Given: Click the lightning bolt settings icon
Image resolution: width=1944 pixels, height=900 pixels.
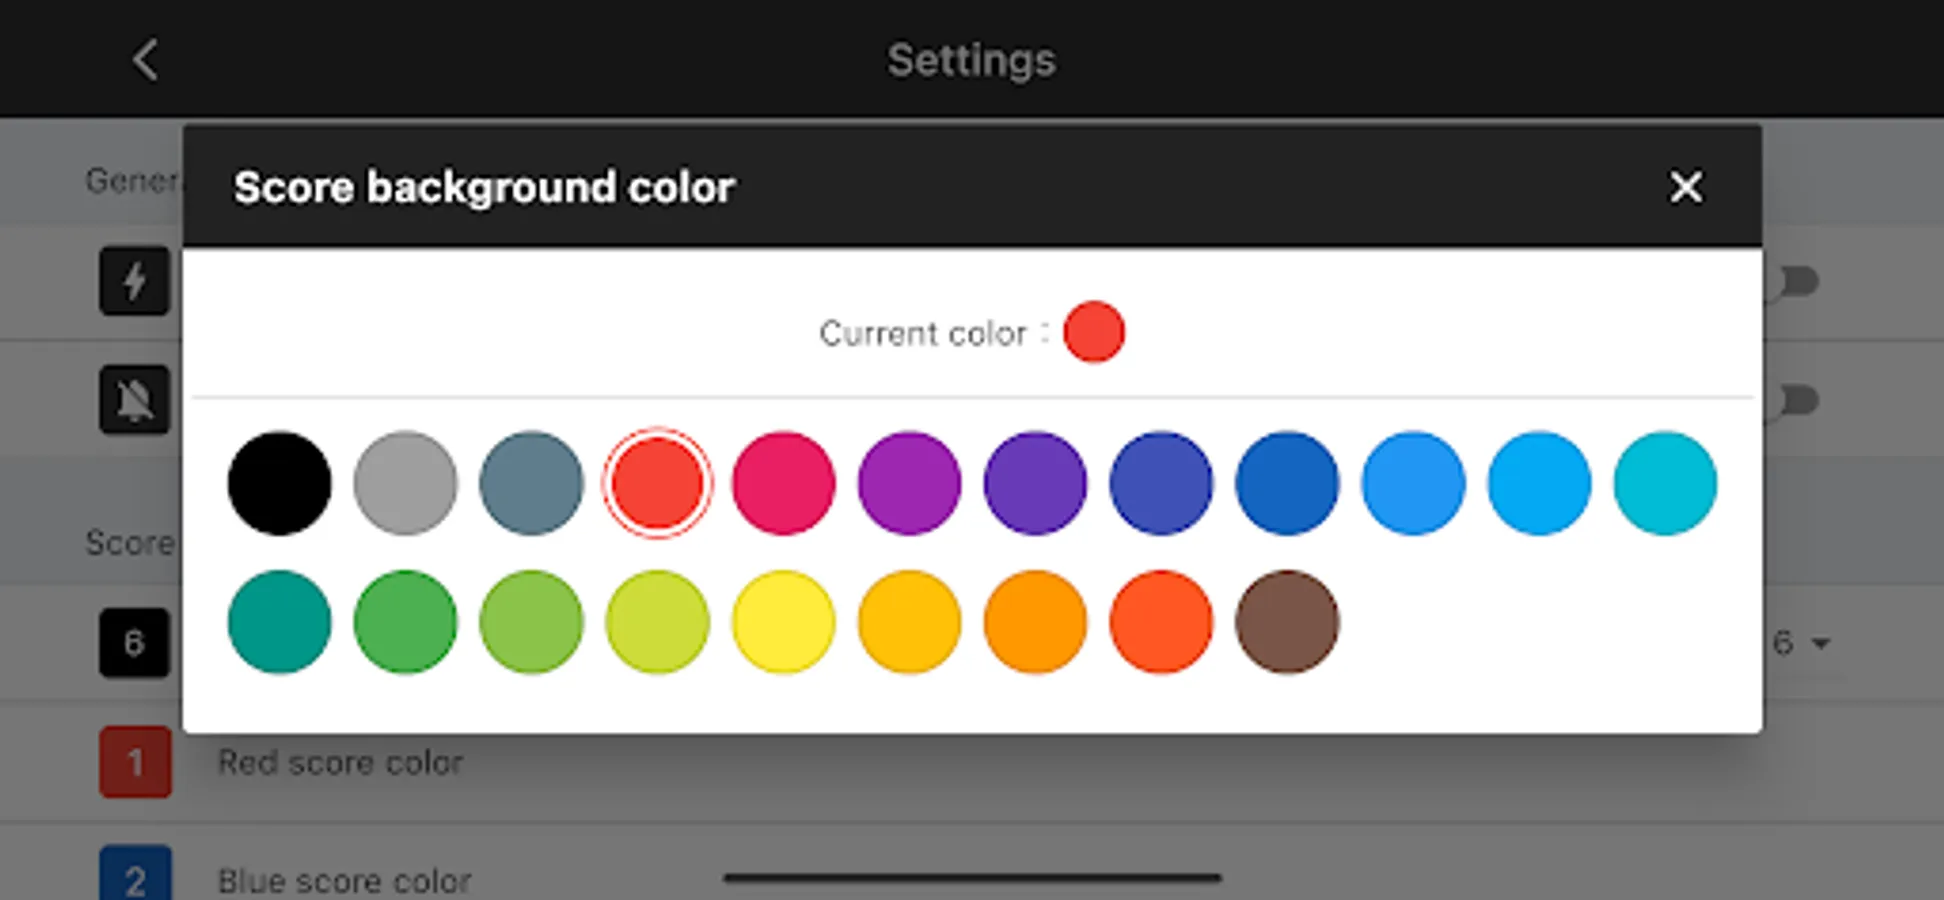Looking at the screenshot, I should (x=135, y=281).
